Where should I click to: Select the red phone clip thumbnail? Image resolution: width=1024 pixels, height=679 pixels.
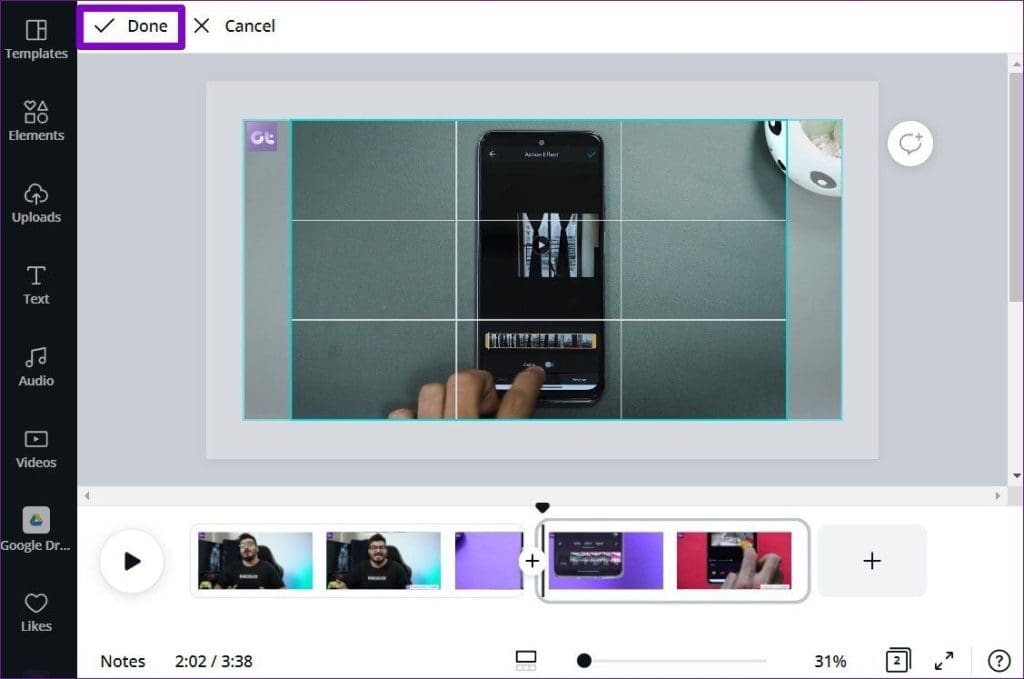coord(736,561)
